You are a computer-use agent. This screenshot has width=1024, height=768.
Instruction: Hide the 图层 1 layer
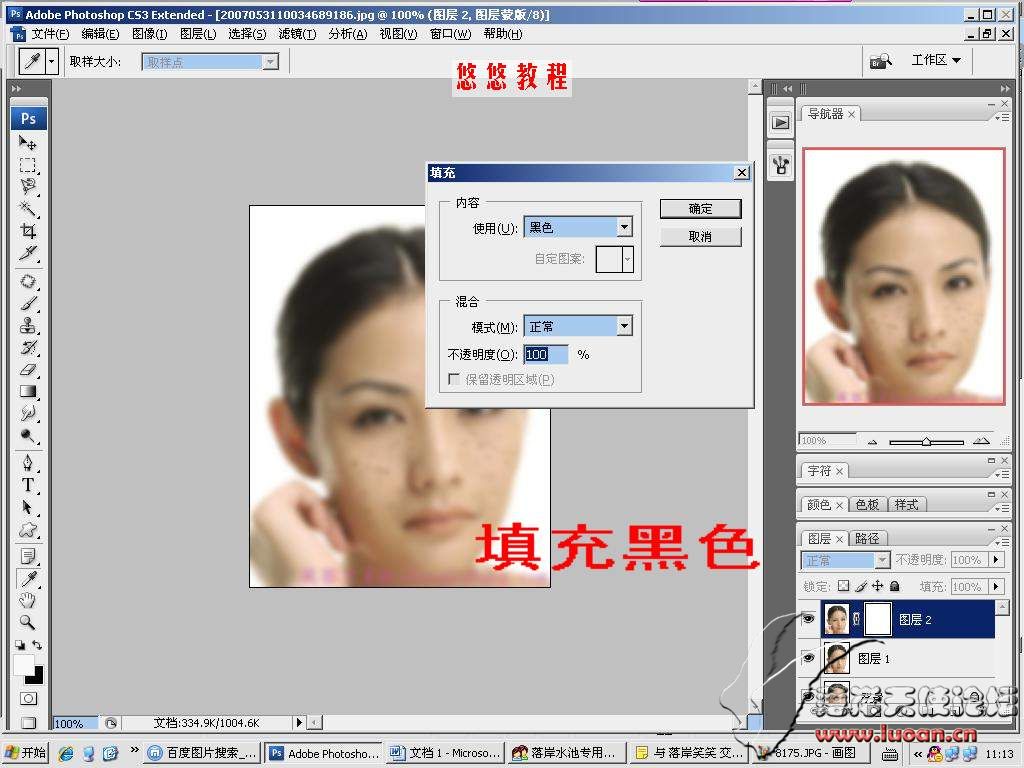808,658
